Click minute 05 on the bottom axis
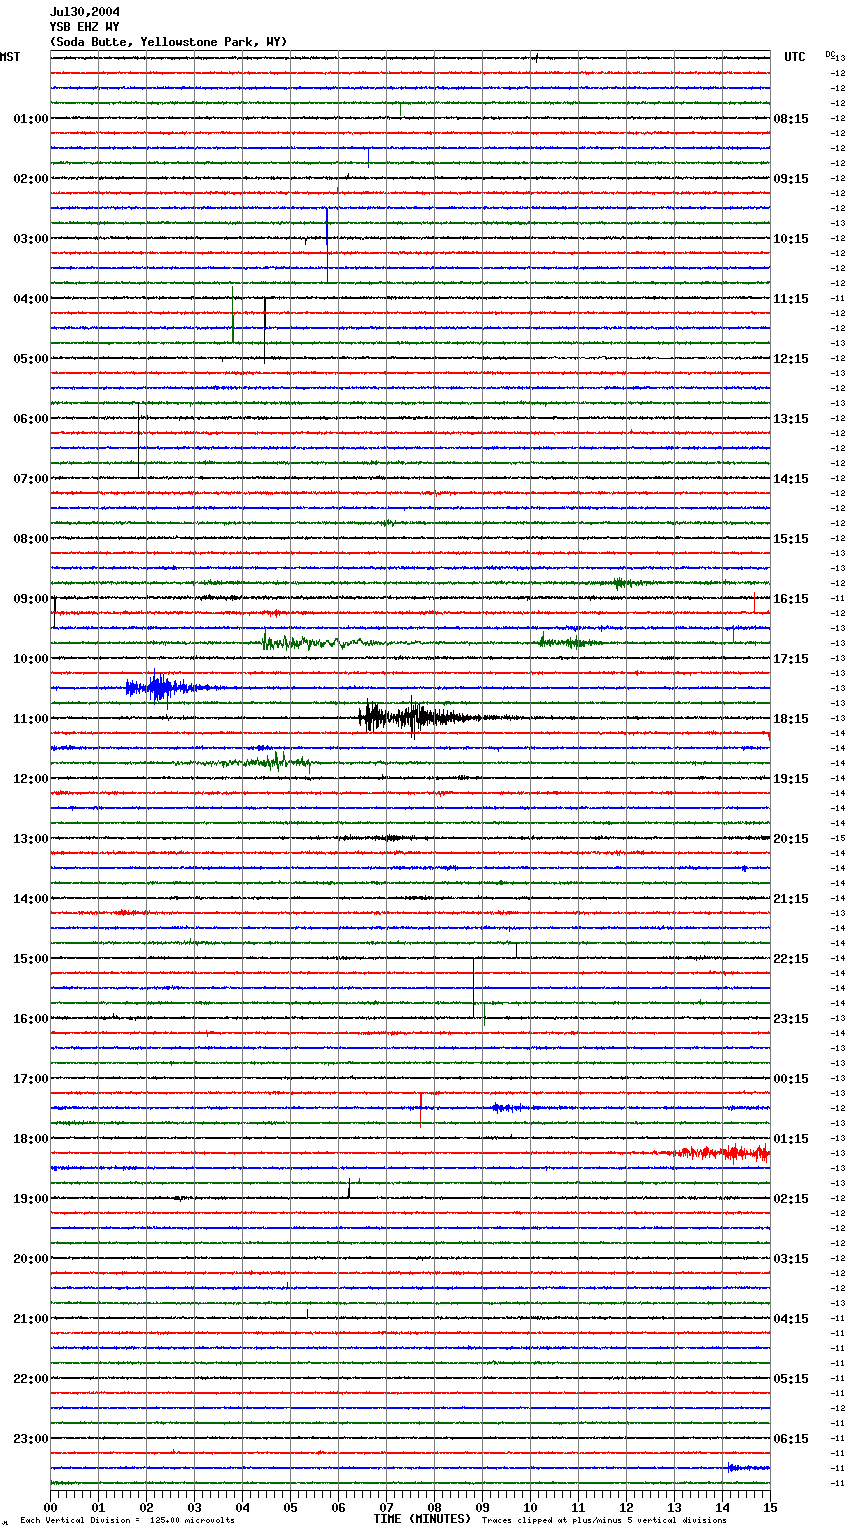850x1534 pixels. tap(290, 1507)
